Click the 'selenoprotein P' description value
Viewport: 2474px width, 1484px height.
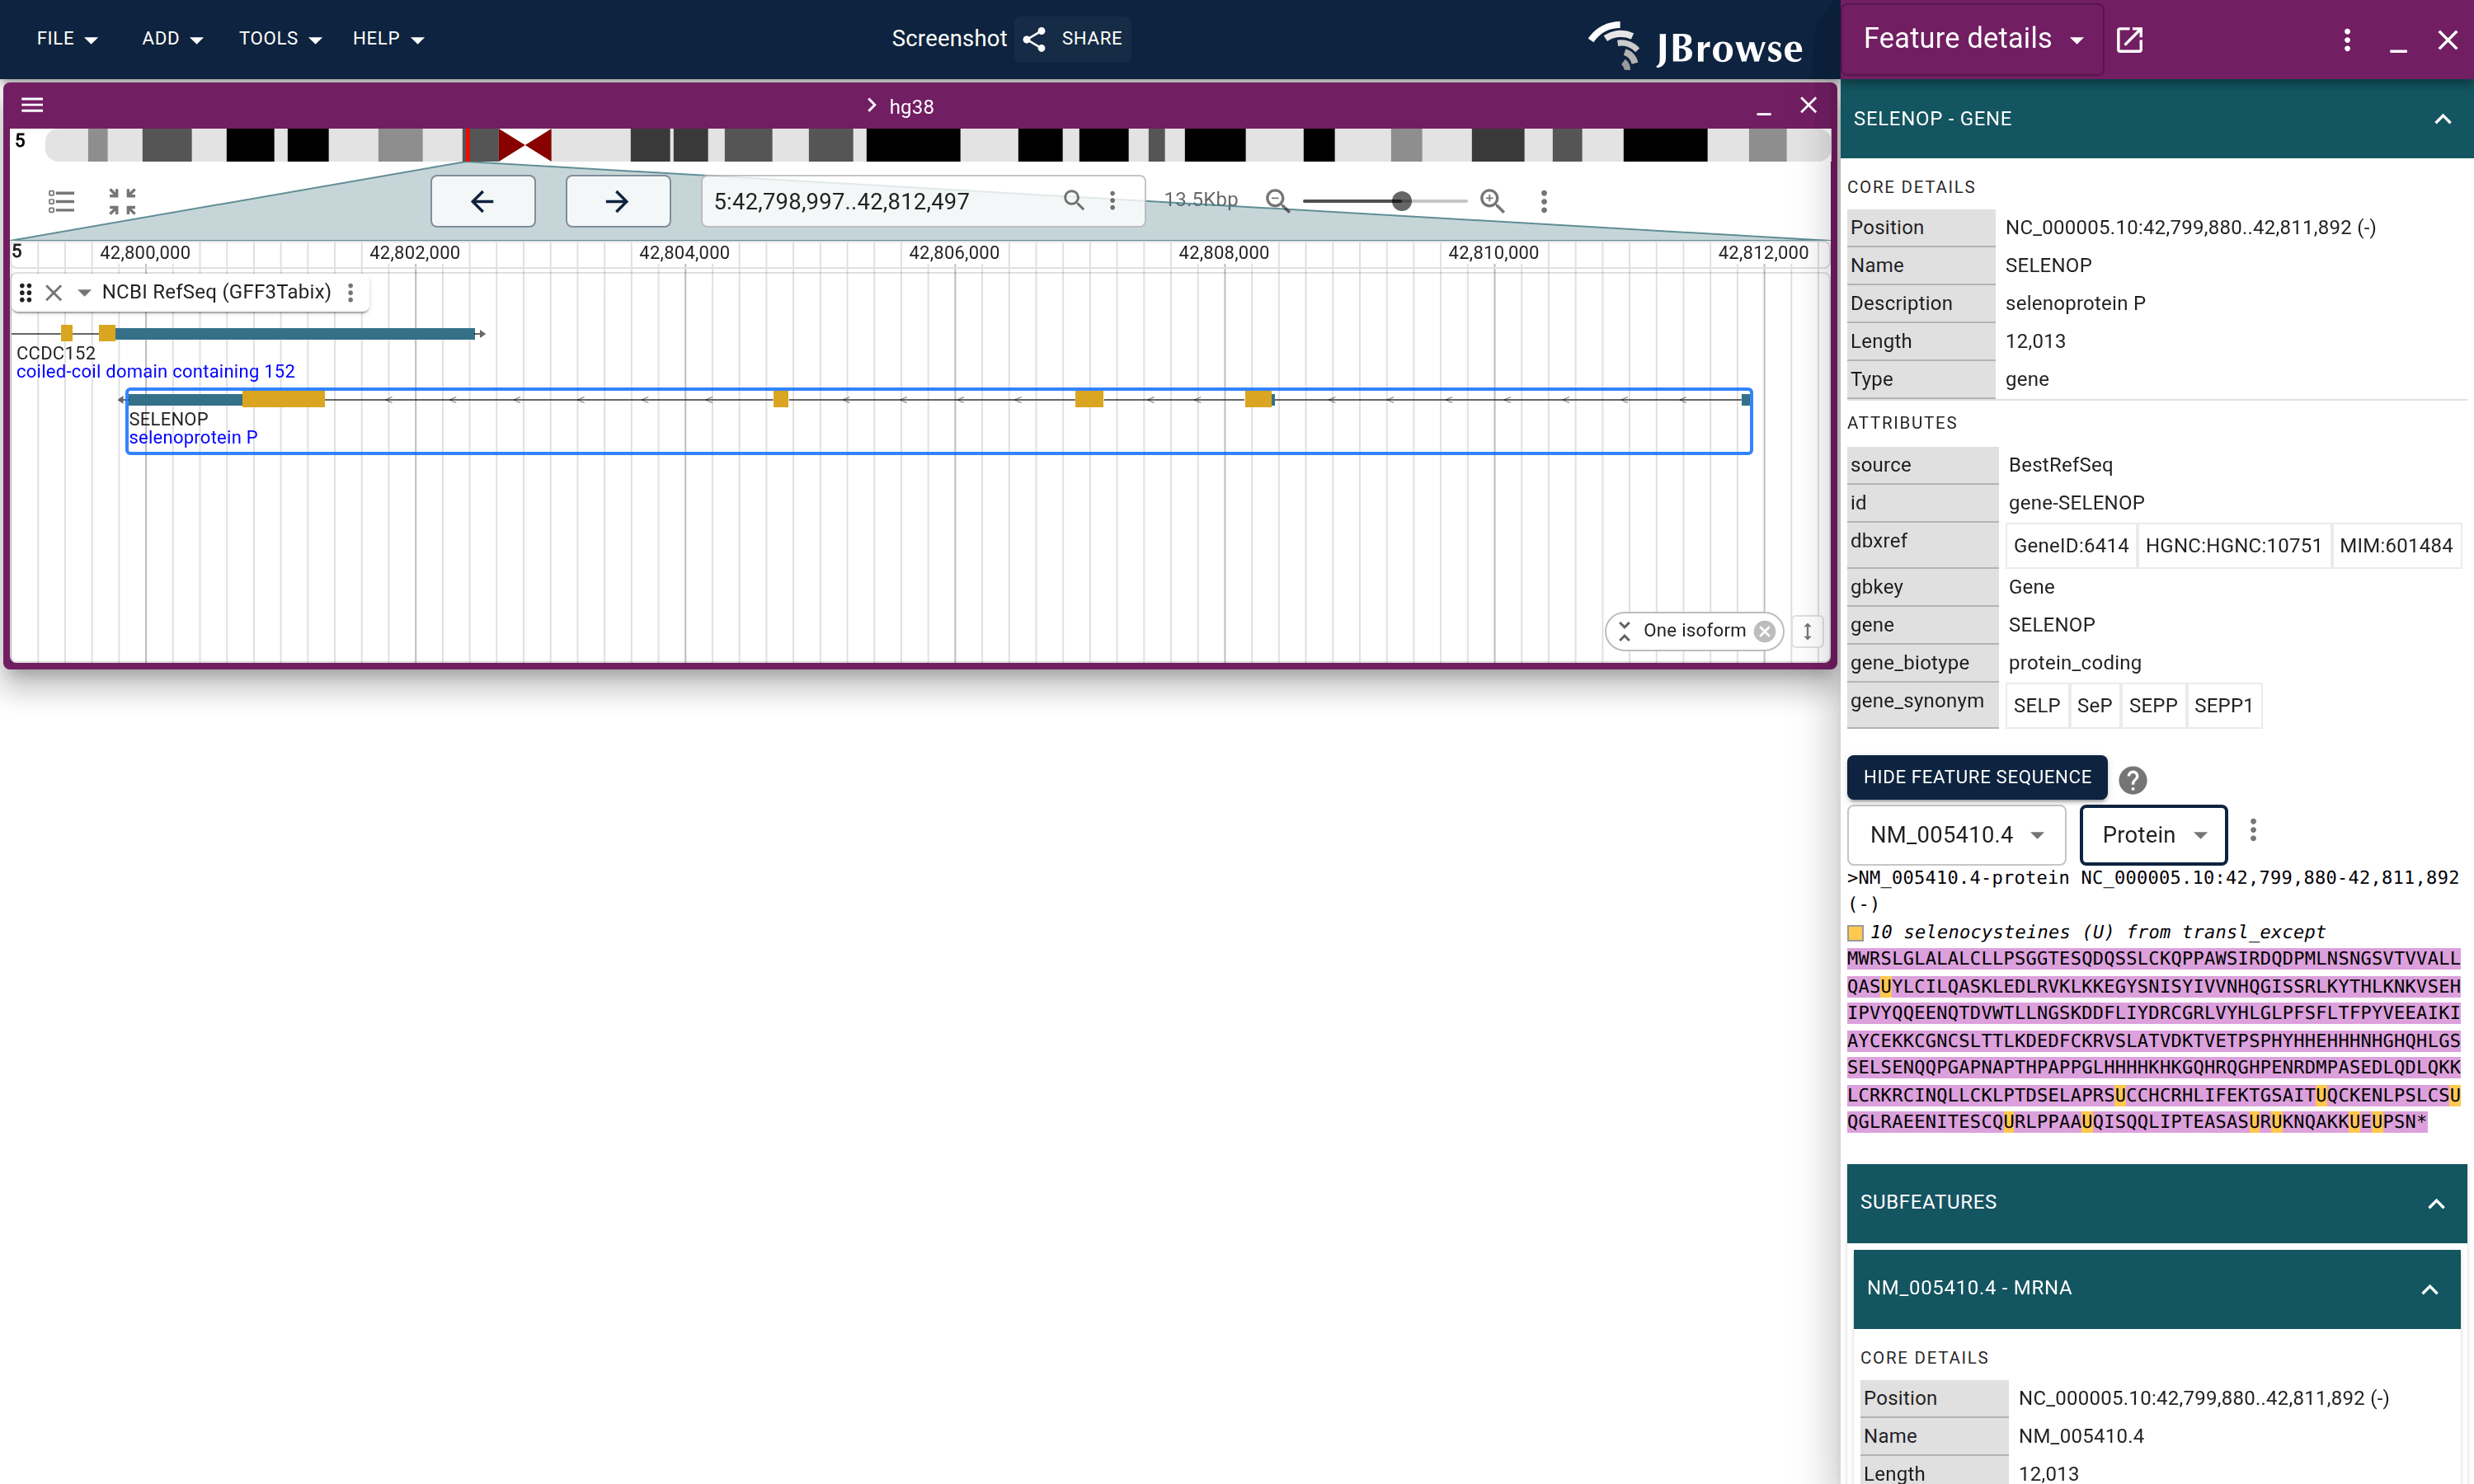(x=2075, y=303)
